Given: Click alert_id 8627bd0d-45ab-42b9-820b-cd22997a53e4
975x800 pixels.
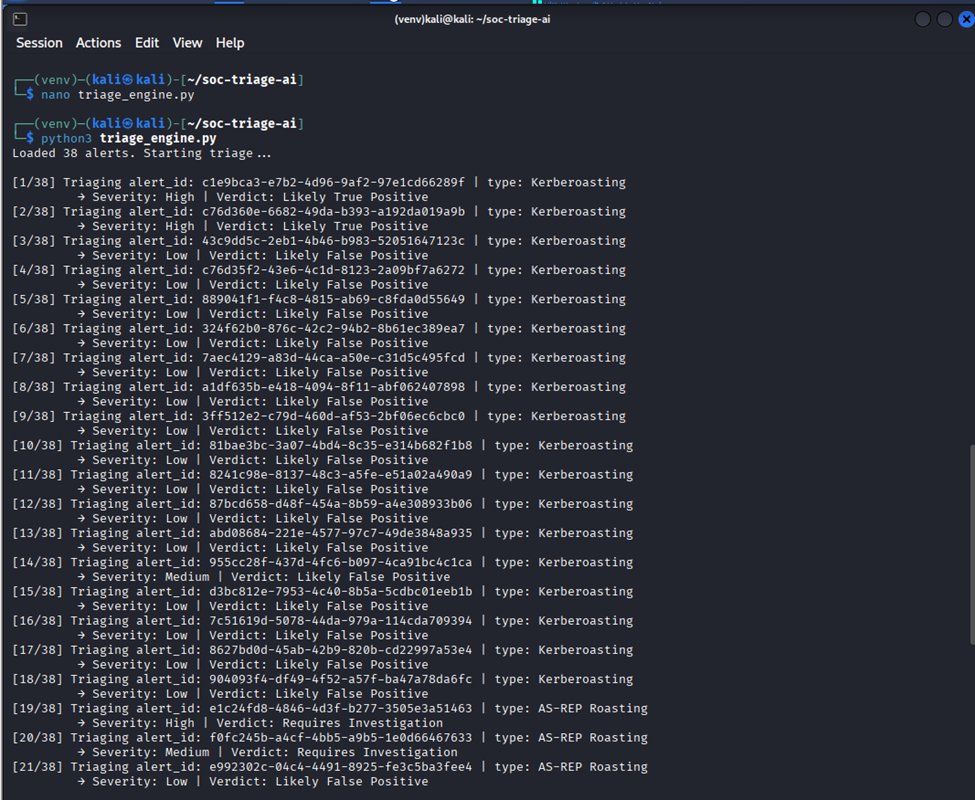Looking at the screenshot, I should pos(340,650).
